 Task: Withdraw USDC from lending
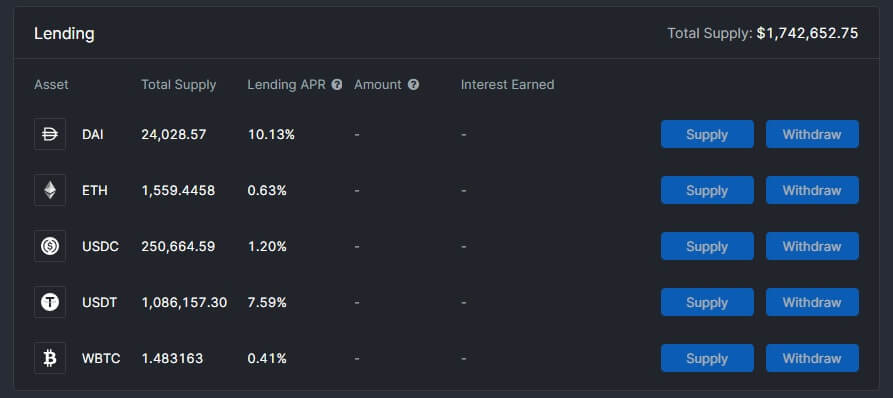(812, 246)
